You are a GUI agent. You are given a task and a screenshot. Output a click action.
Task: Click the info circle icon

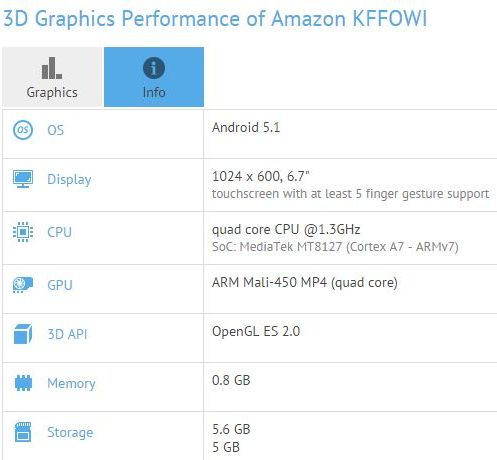click(154, 68)
